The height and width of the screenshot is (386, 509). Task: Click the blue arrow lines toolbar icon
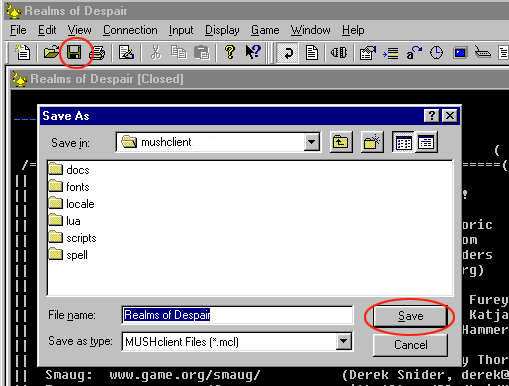coord(390,53)
